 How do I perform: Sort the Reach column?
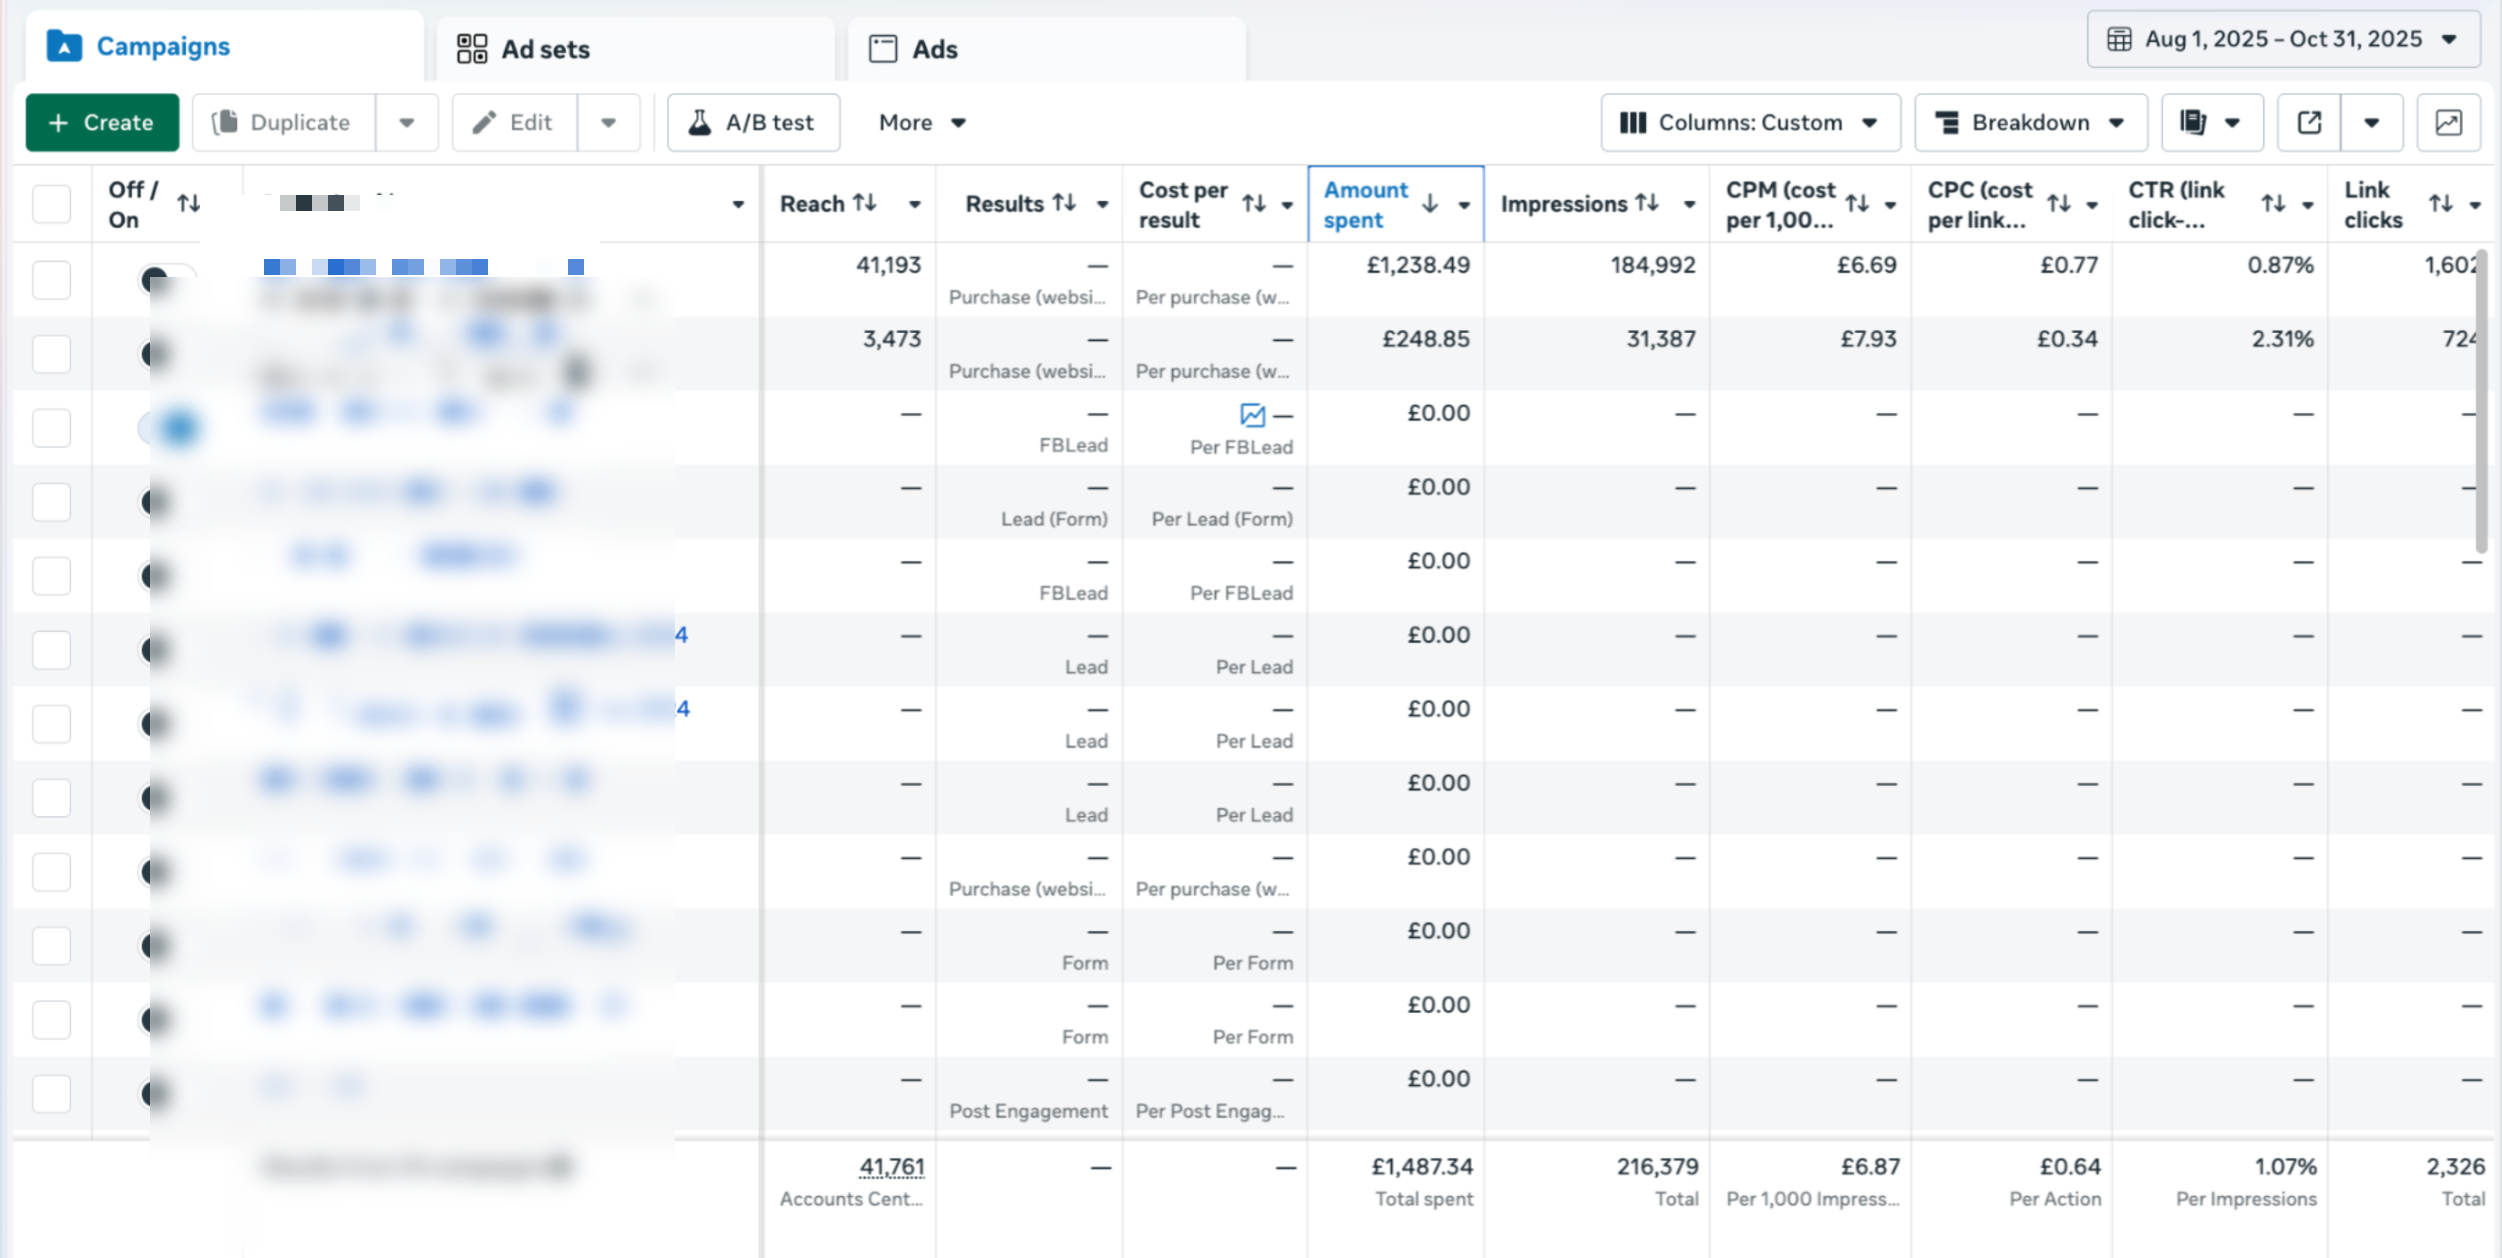[x=865, y=203]
